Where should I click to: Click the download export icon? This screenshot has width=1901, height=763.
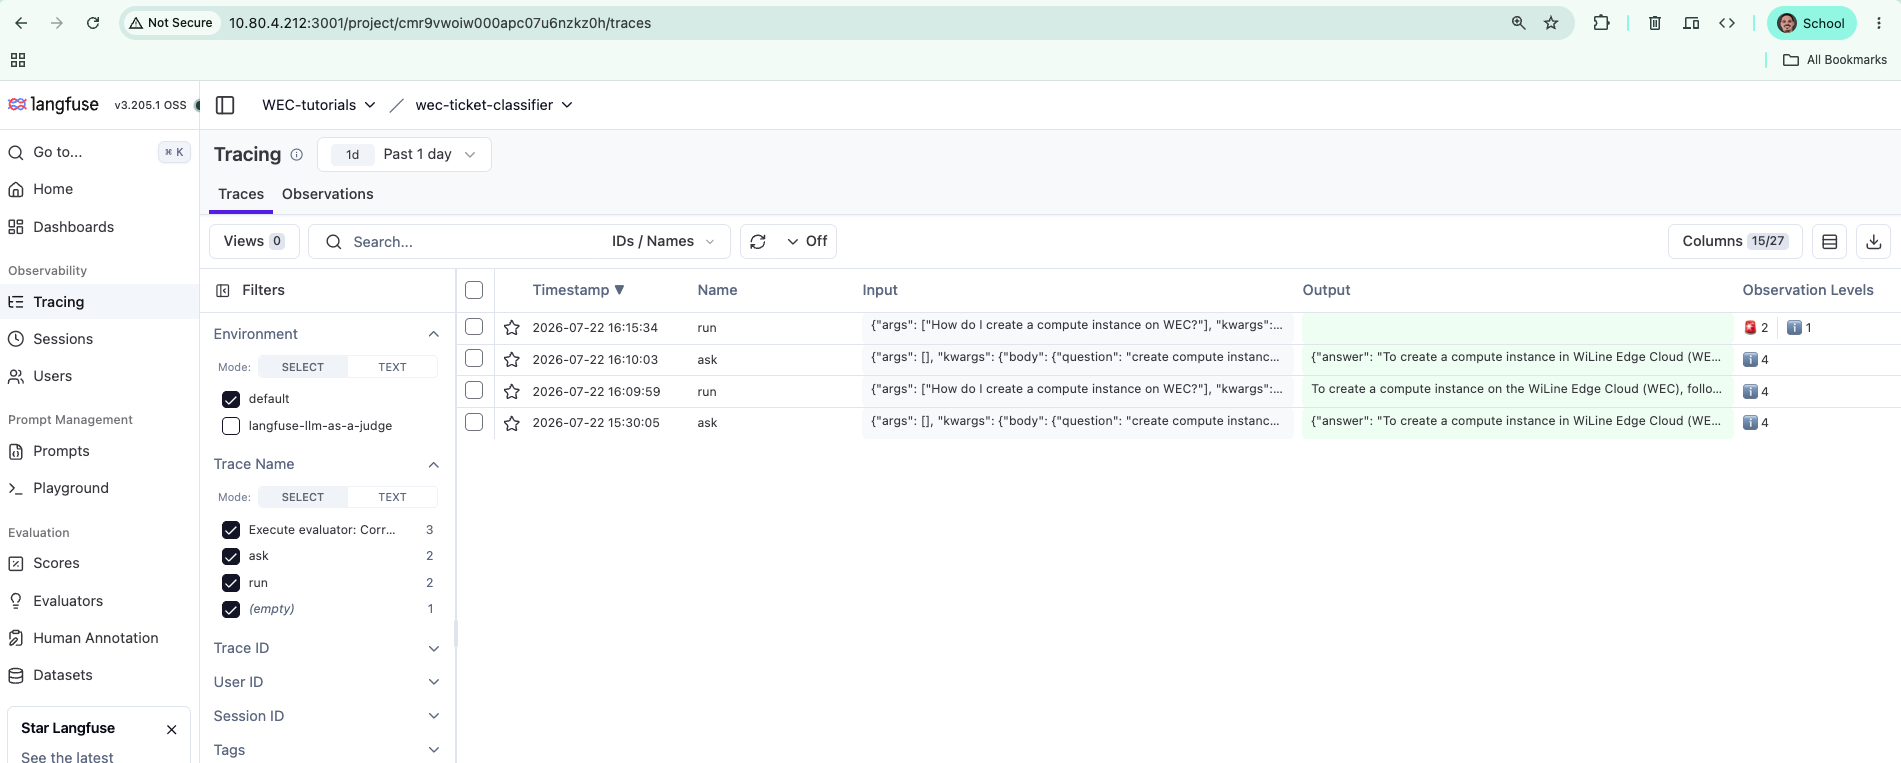click(x=1873, y=241)
